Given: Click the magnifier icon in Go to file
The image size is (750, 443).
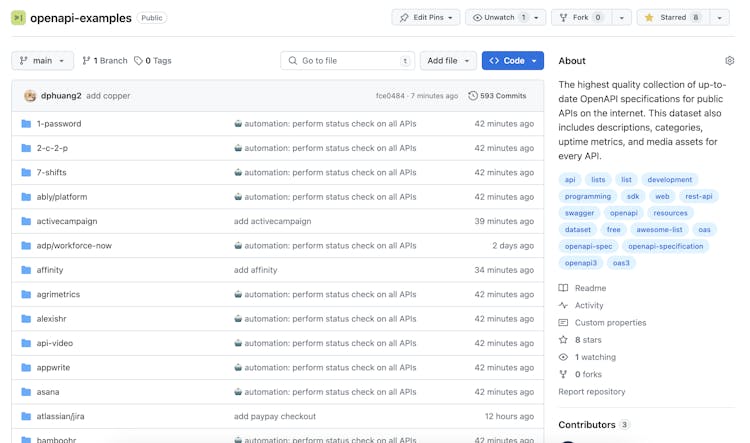Looking at the screenshot, I should (x=293, y=61).
